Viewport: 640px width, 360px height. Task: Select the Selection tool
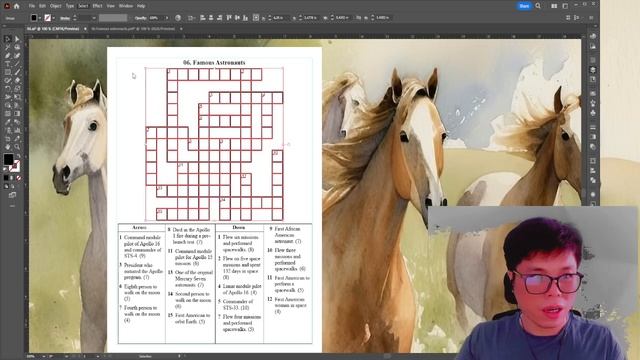pyautogui.click(x=7, y=39)
